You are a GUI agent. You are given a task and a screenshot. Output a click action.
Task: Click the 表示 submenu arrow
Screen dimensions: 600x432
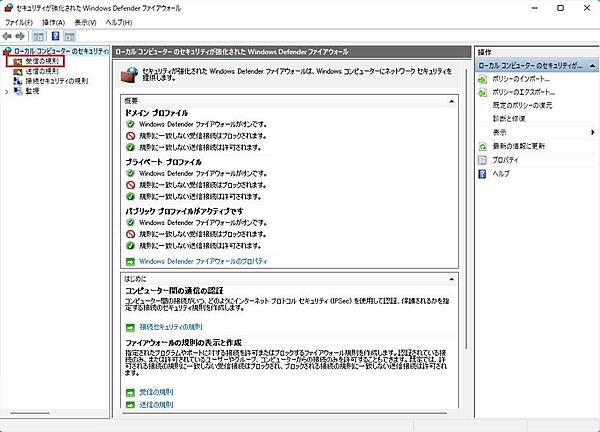point(592,132)
